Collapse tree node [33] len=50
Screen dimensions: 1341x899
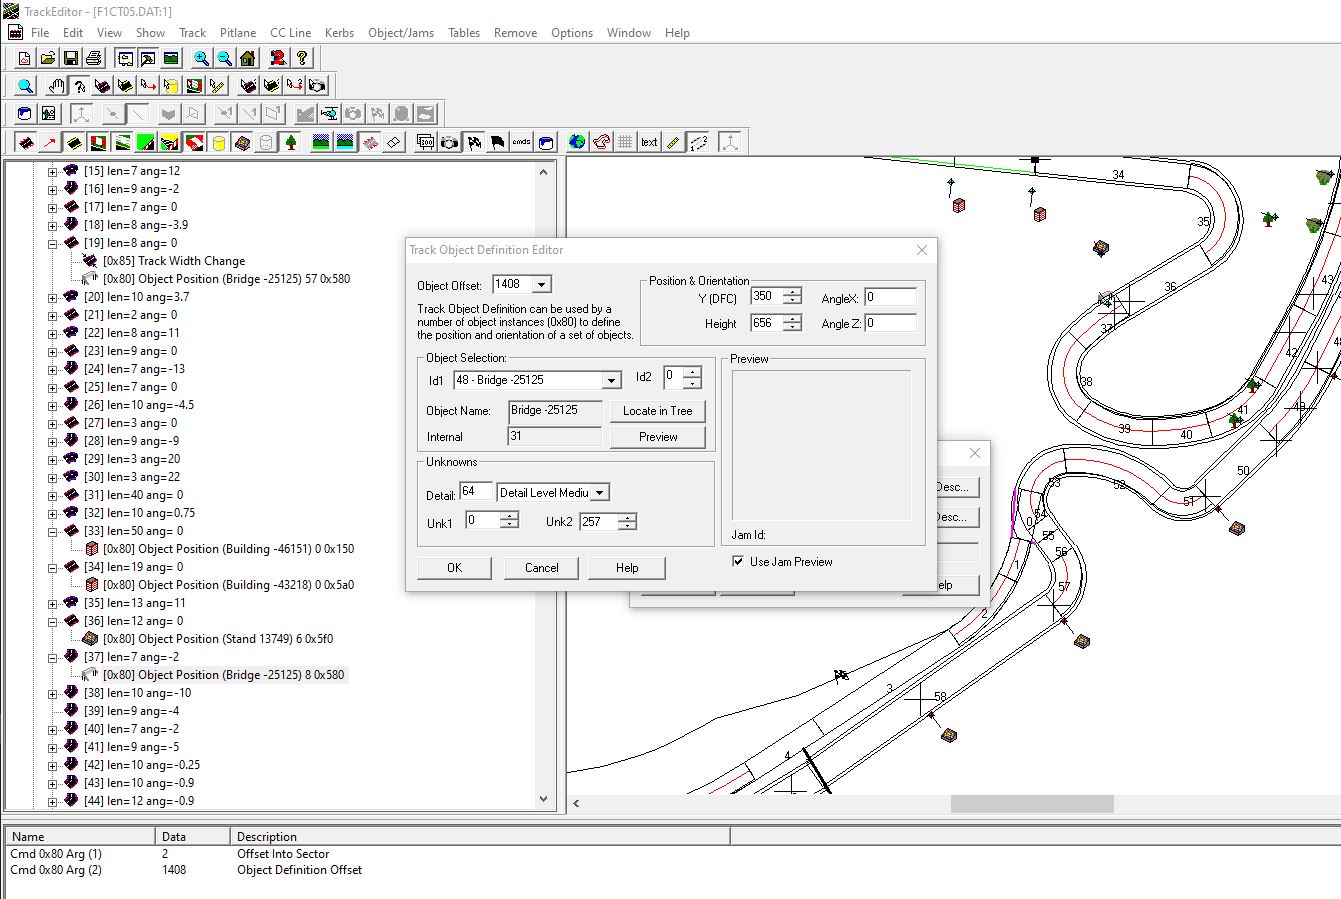52,531
